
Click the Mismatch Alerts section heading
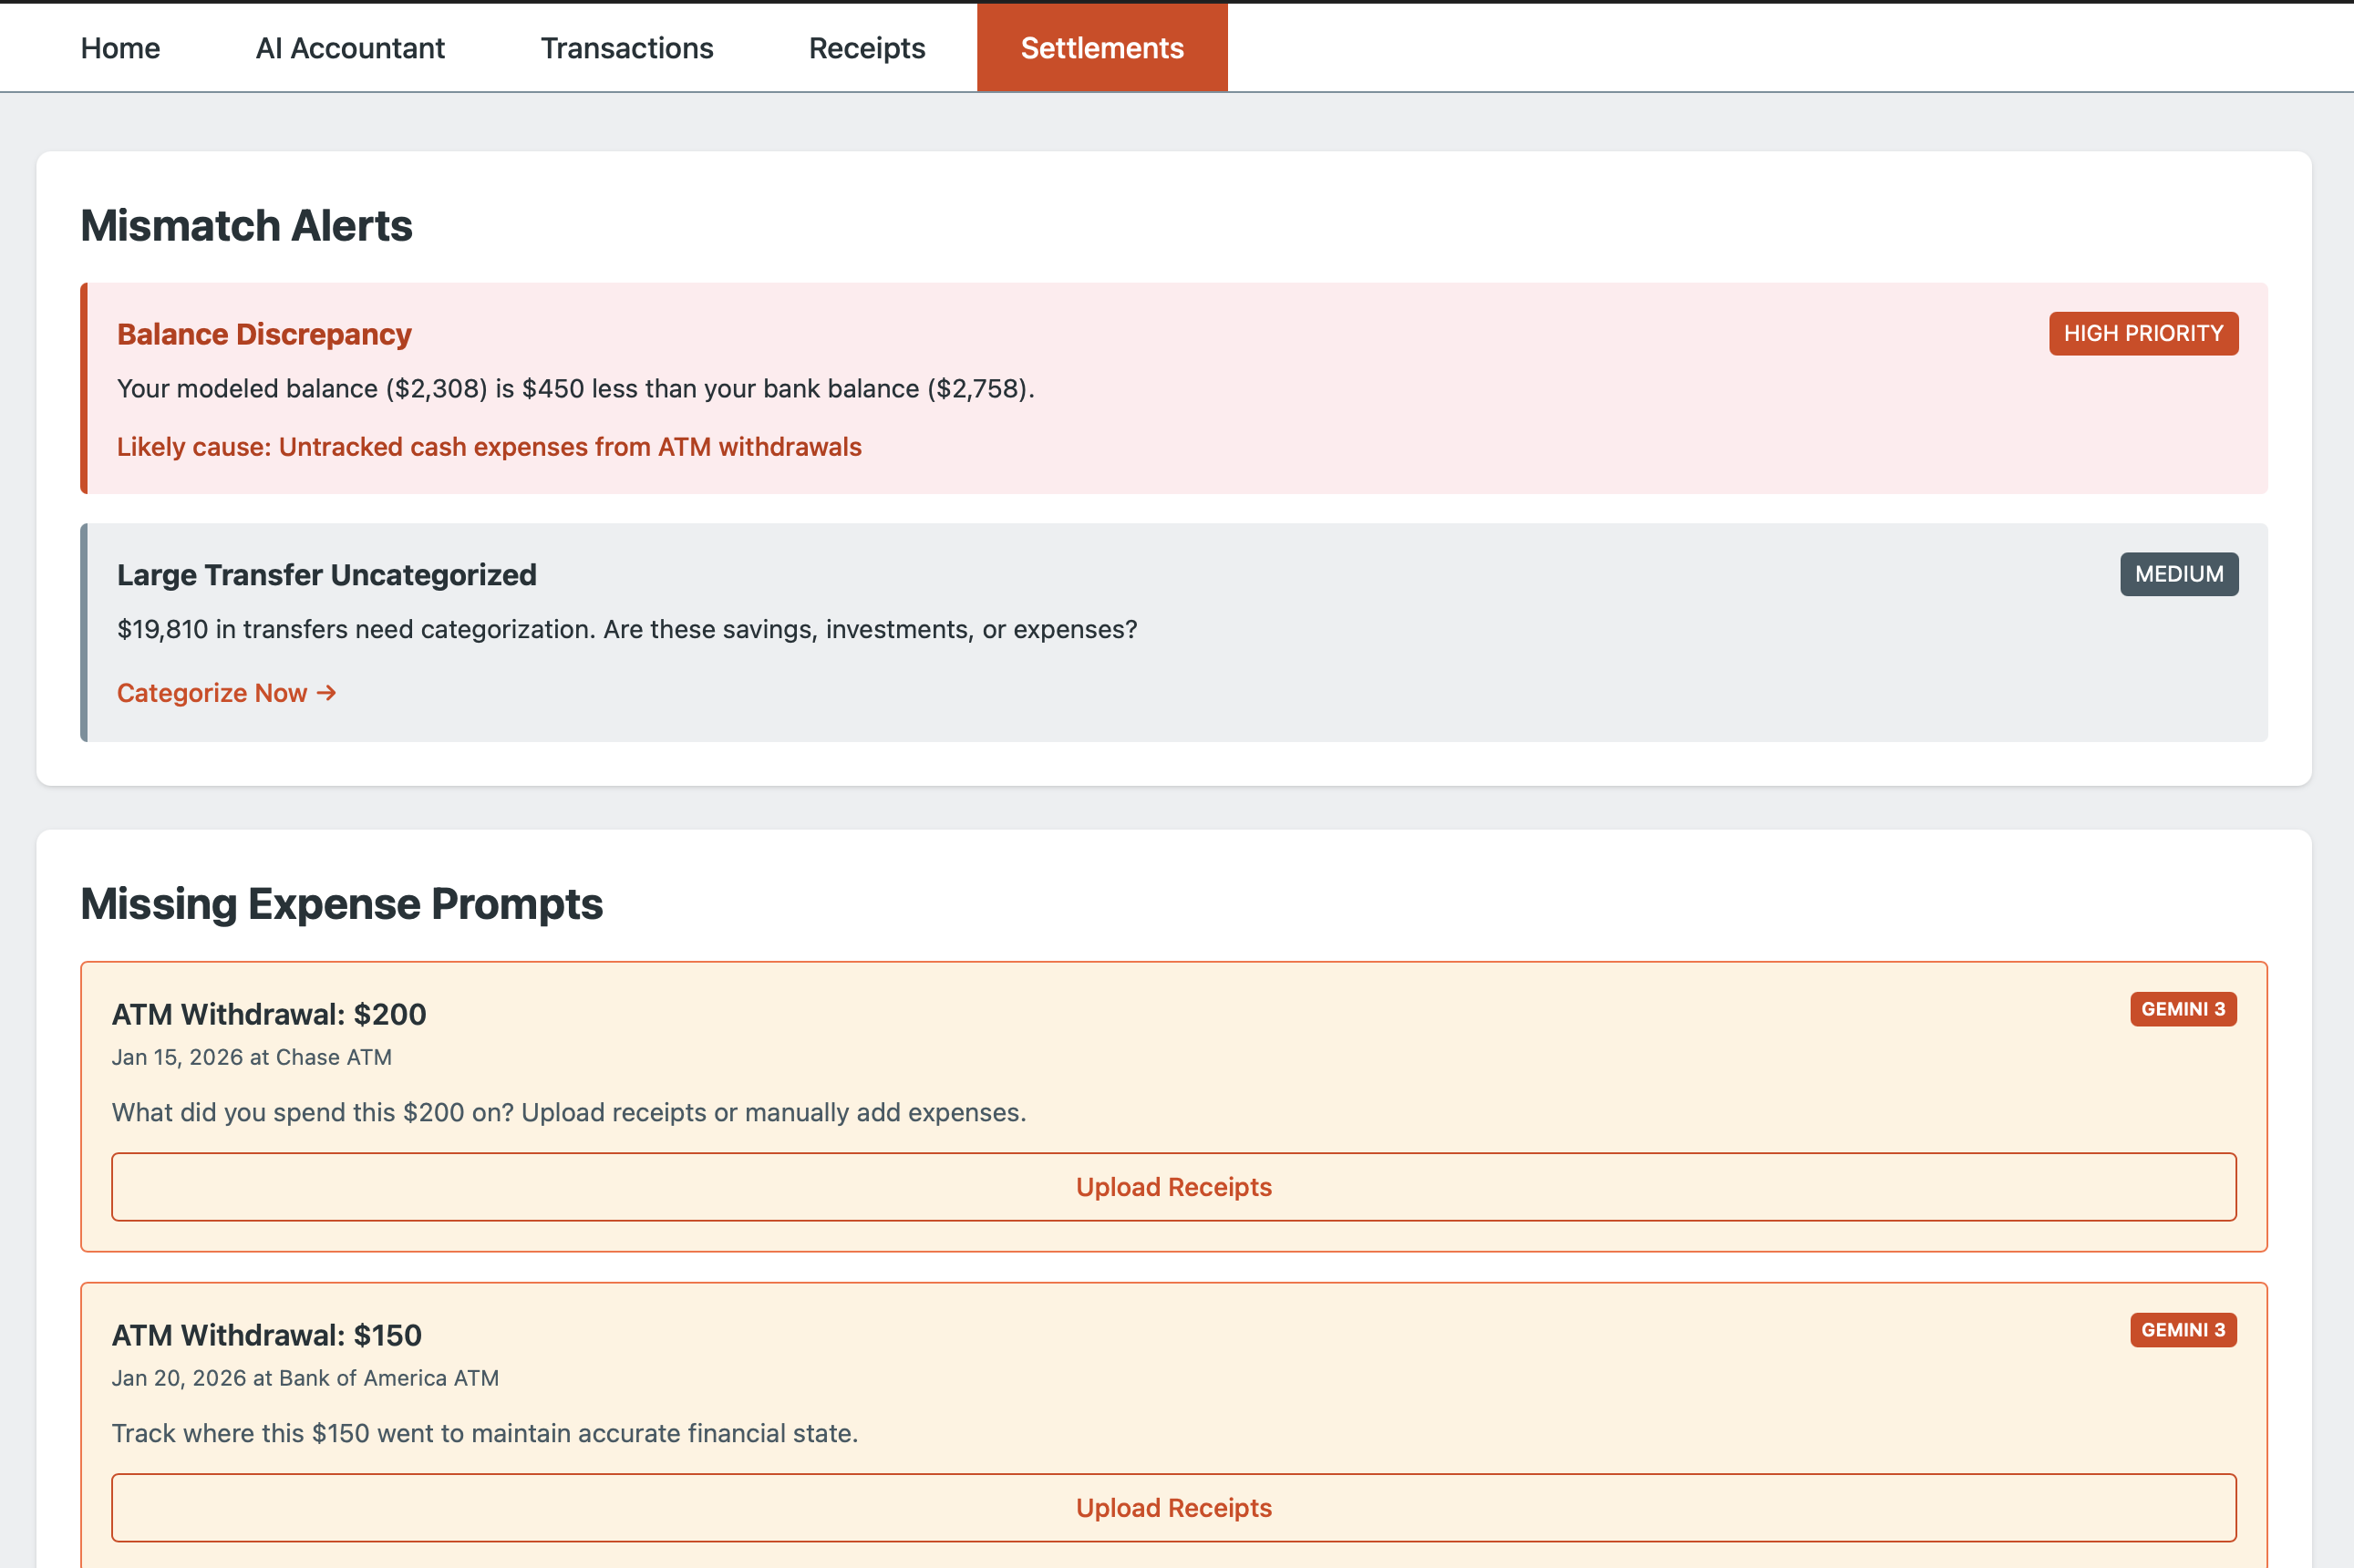(x=246, y=226)
